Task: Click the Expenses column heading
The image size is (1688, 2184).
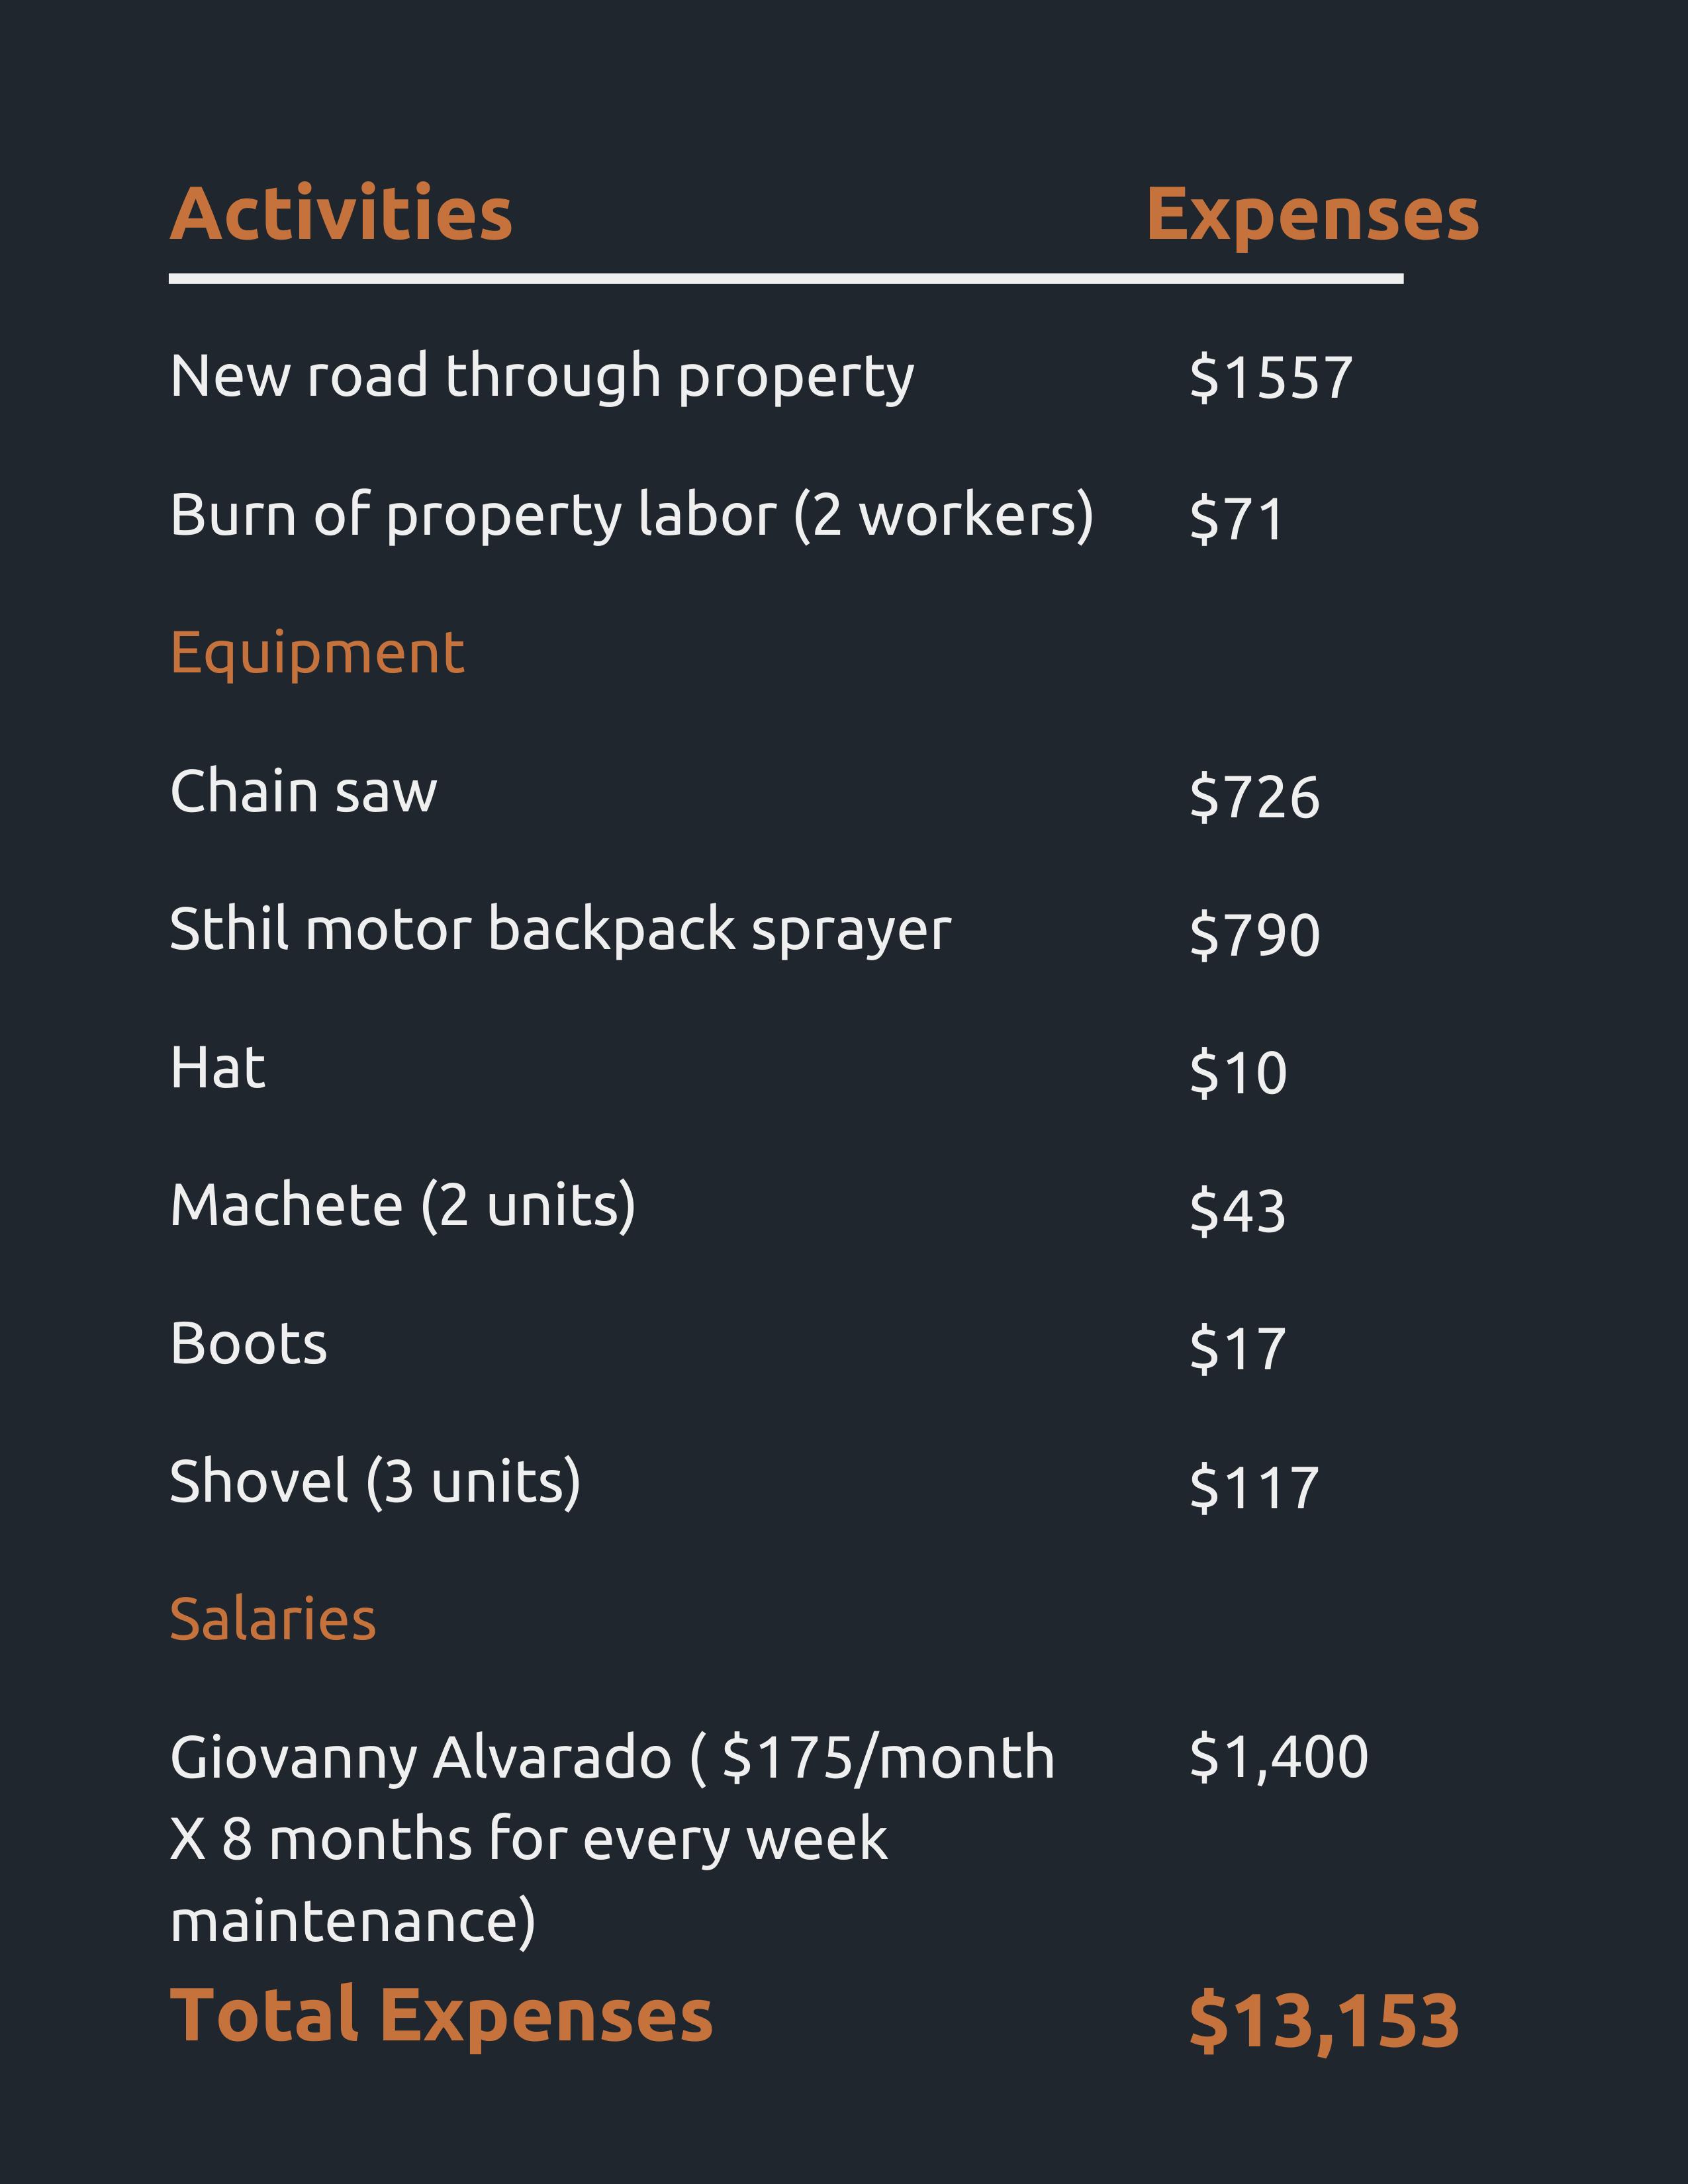Action: (1312, 215)
